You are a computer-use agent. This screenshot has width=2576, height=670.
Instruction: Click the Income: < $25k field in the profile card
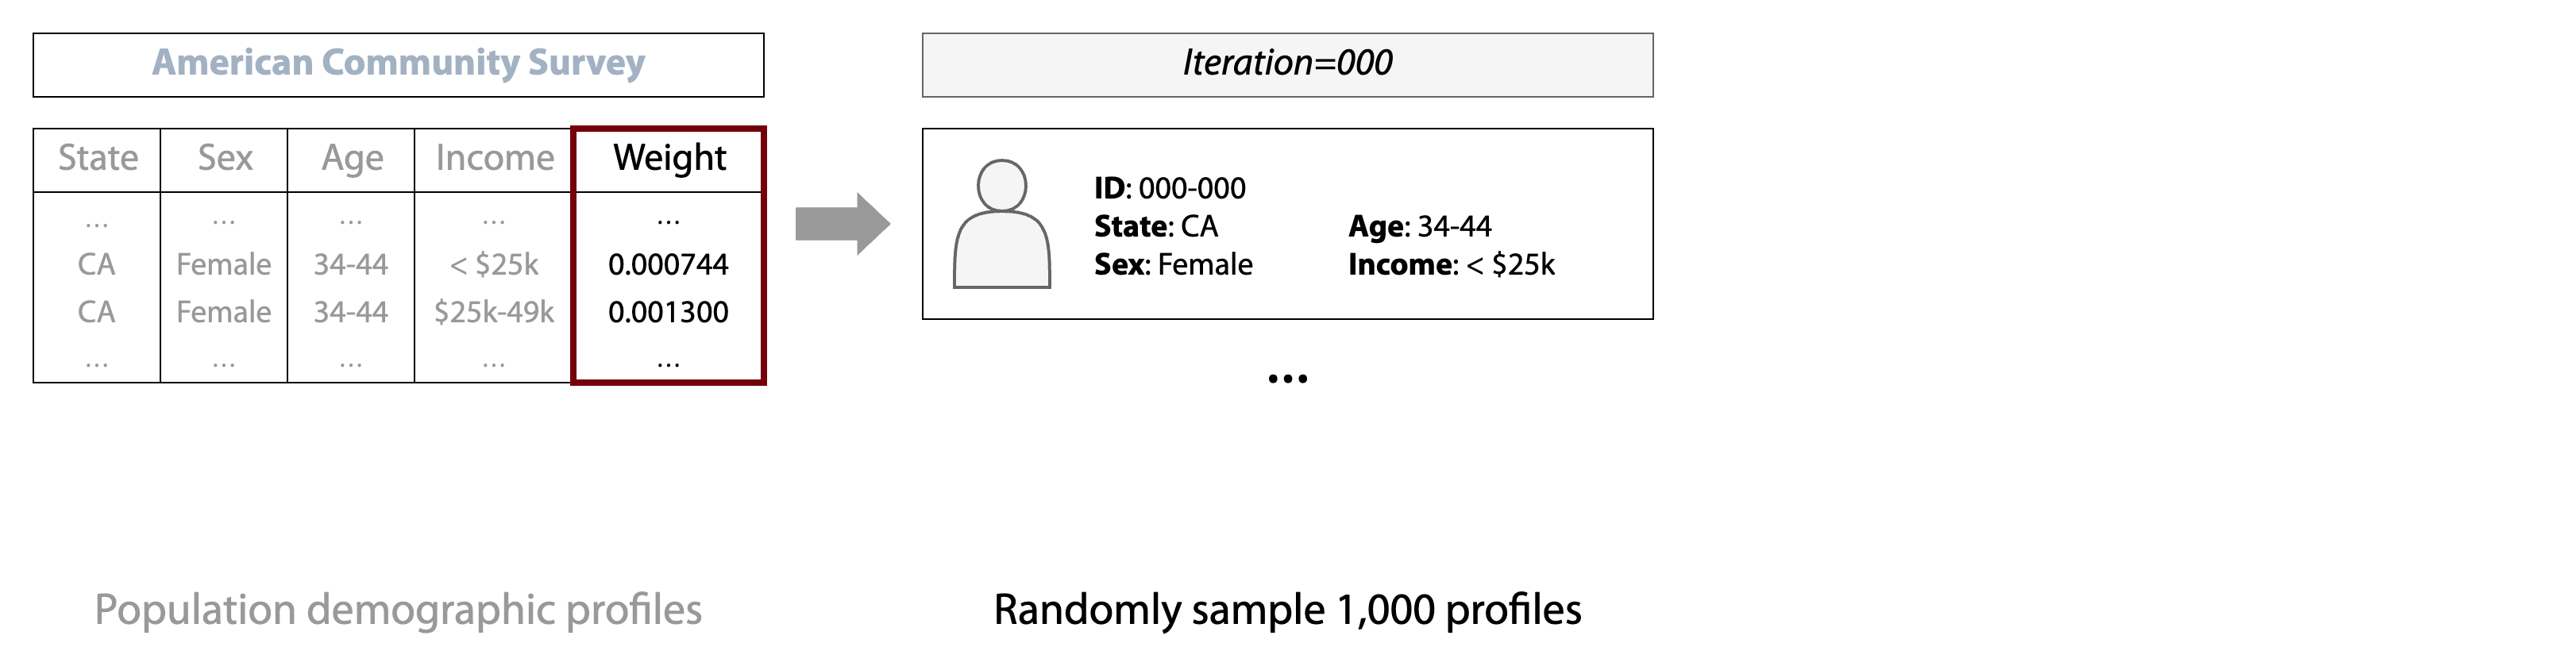(1451, 264)
